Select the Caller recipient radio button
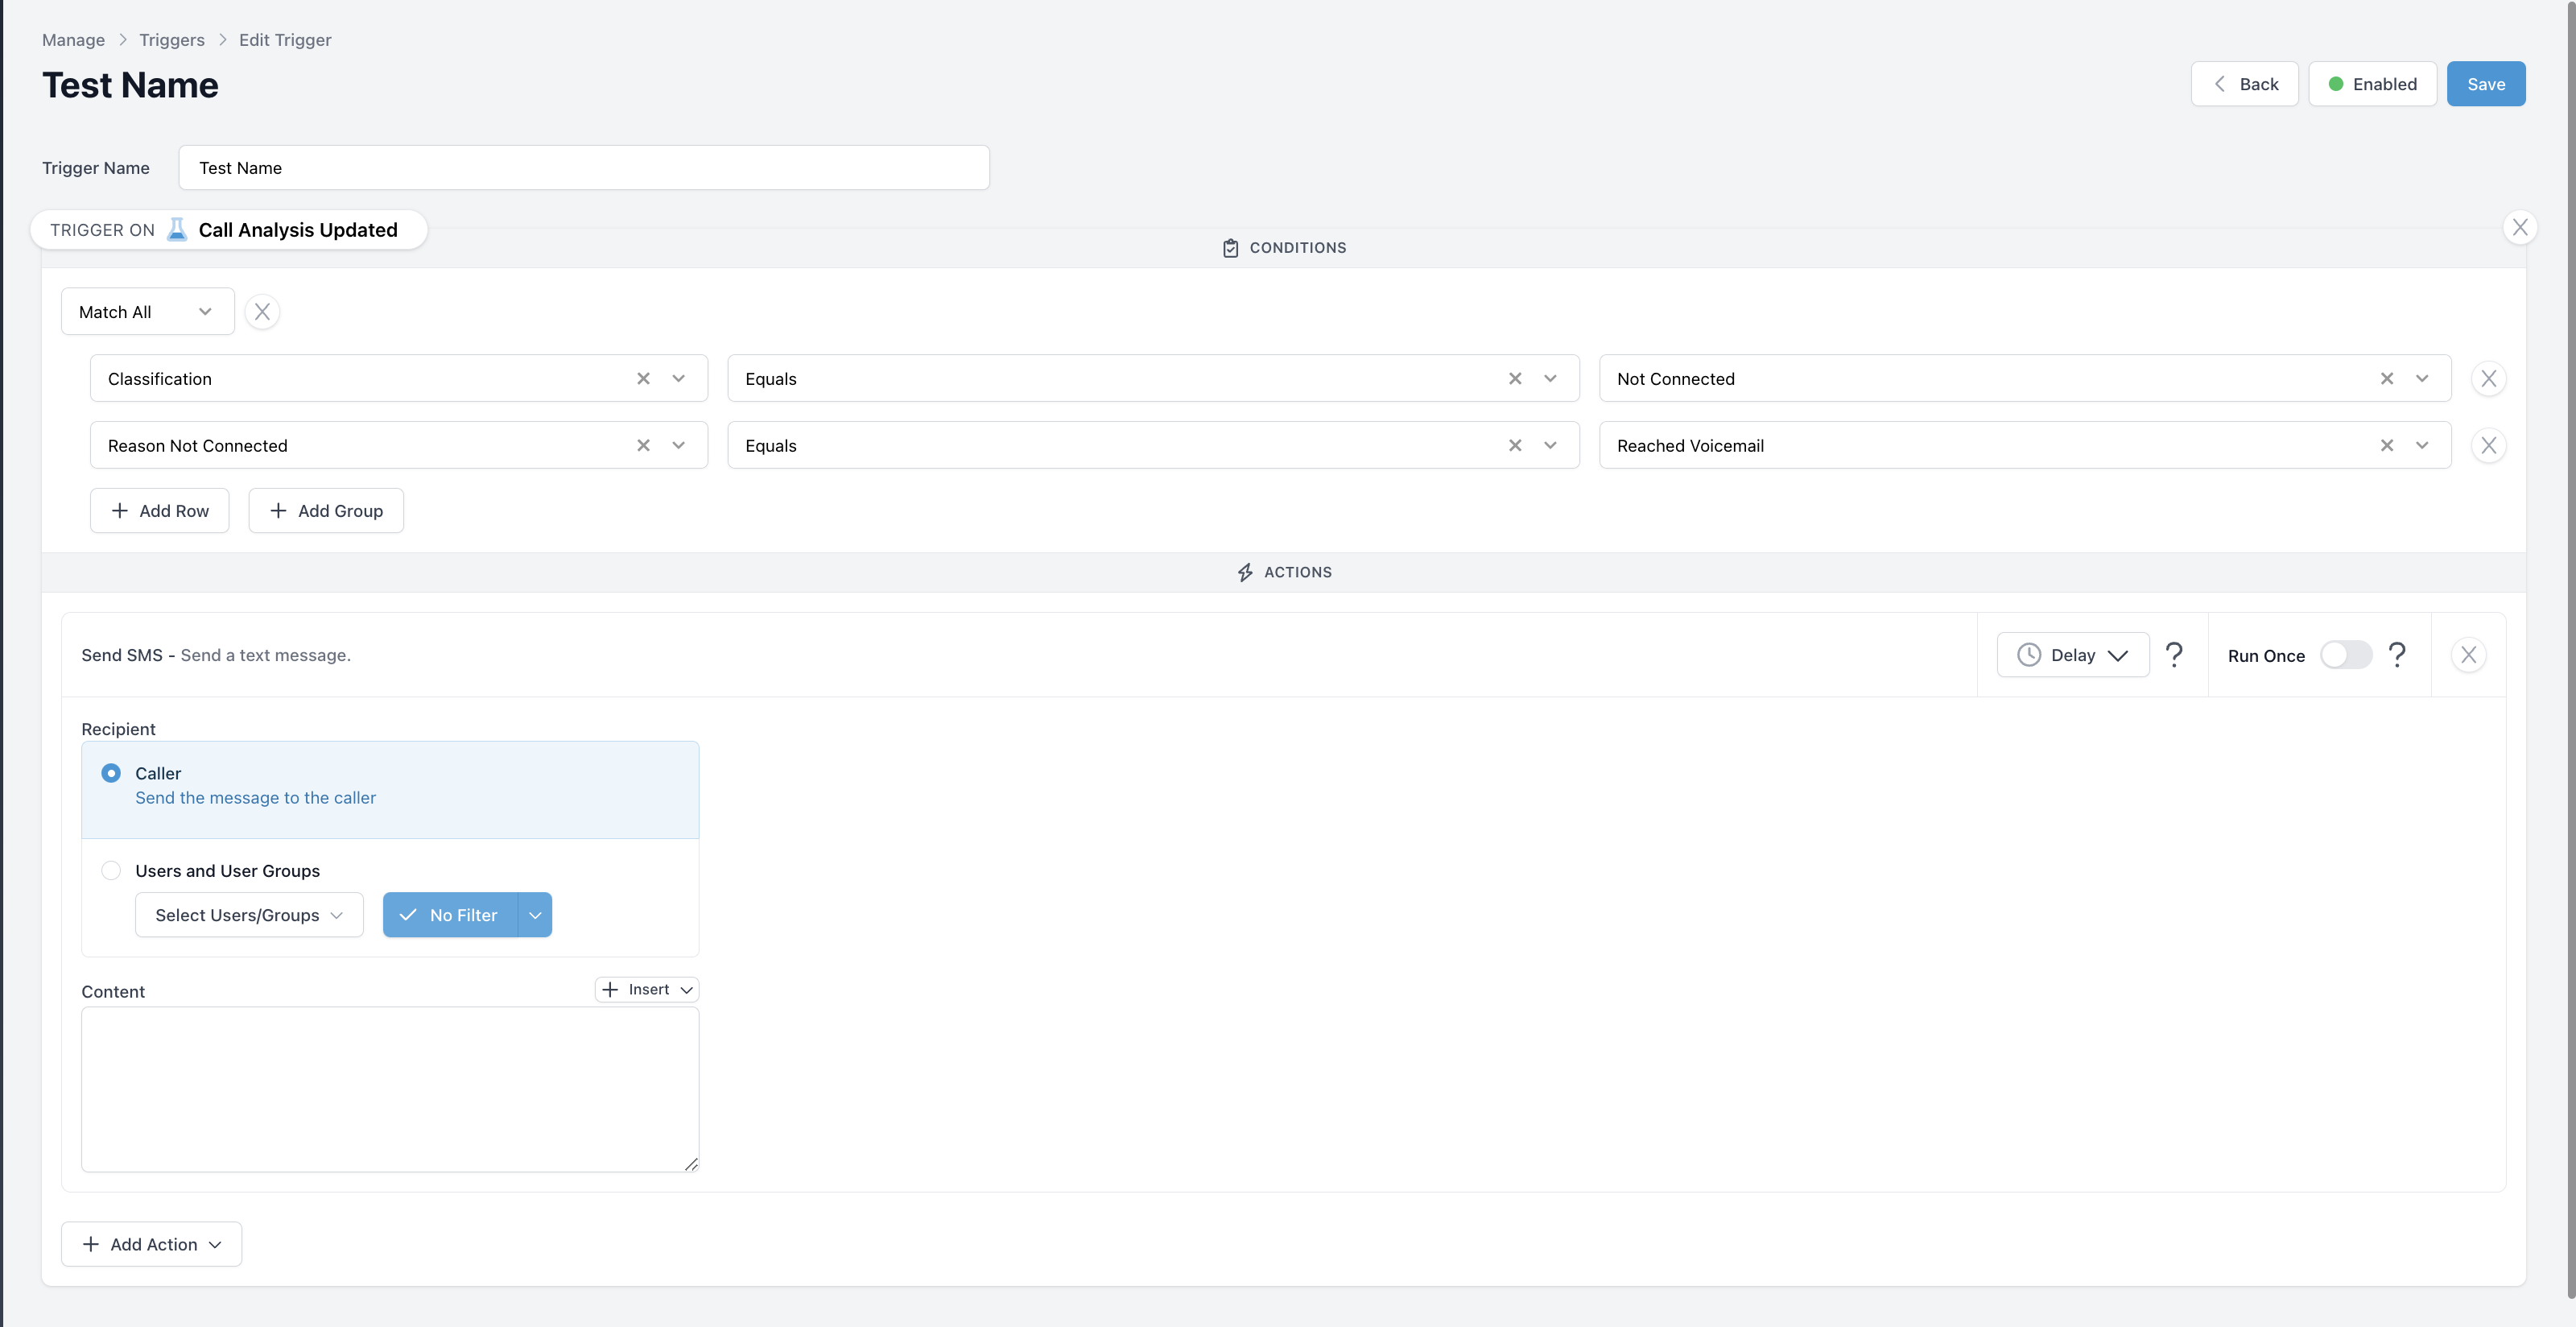This screenshot has width=2576, height=1327. click(x=111, y=773)
